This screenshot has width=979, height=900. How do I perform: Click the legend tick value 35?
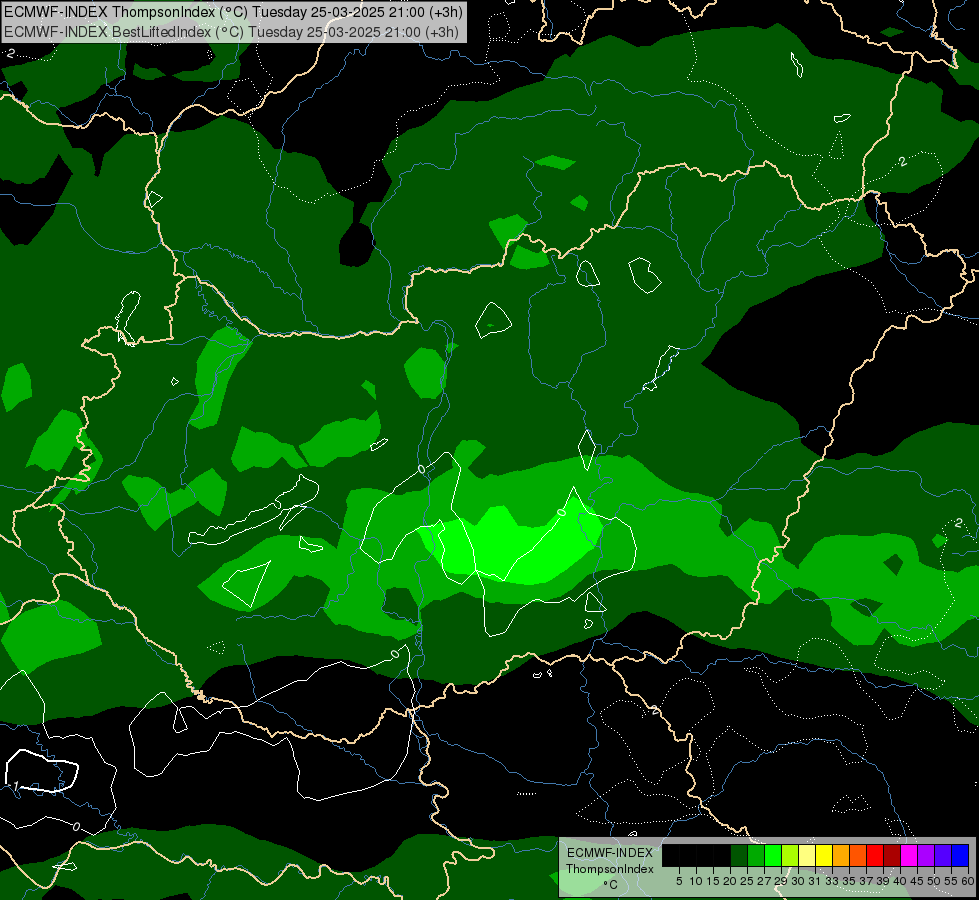click(849, 881)
